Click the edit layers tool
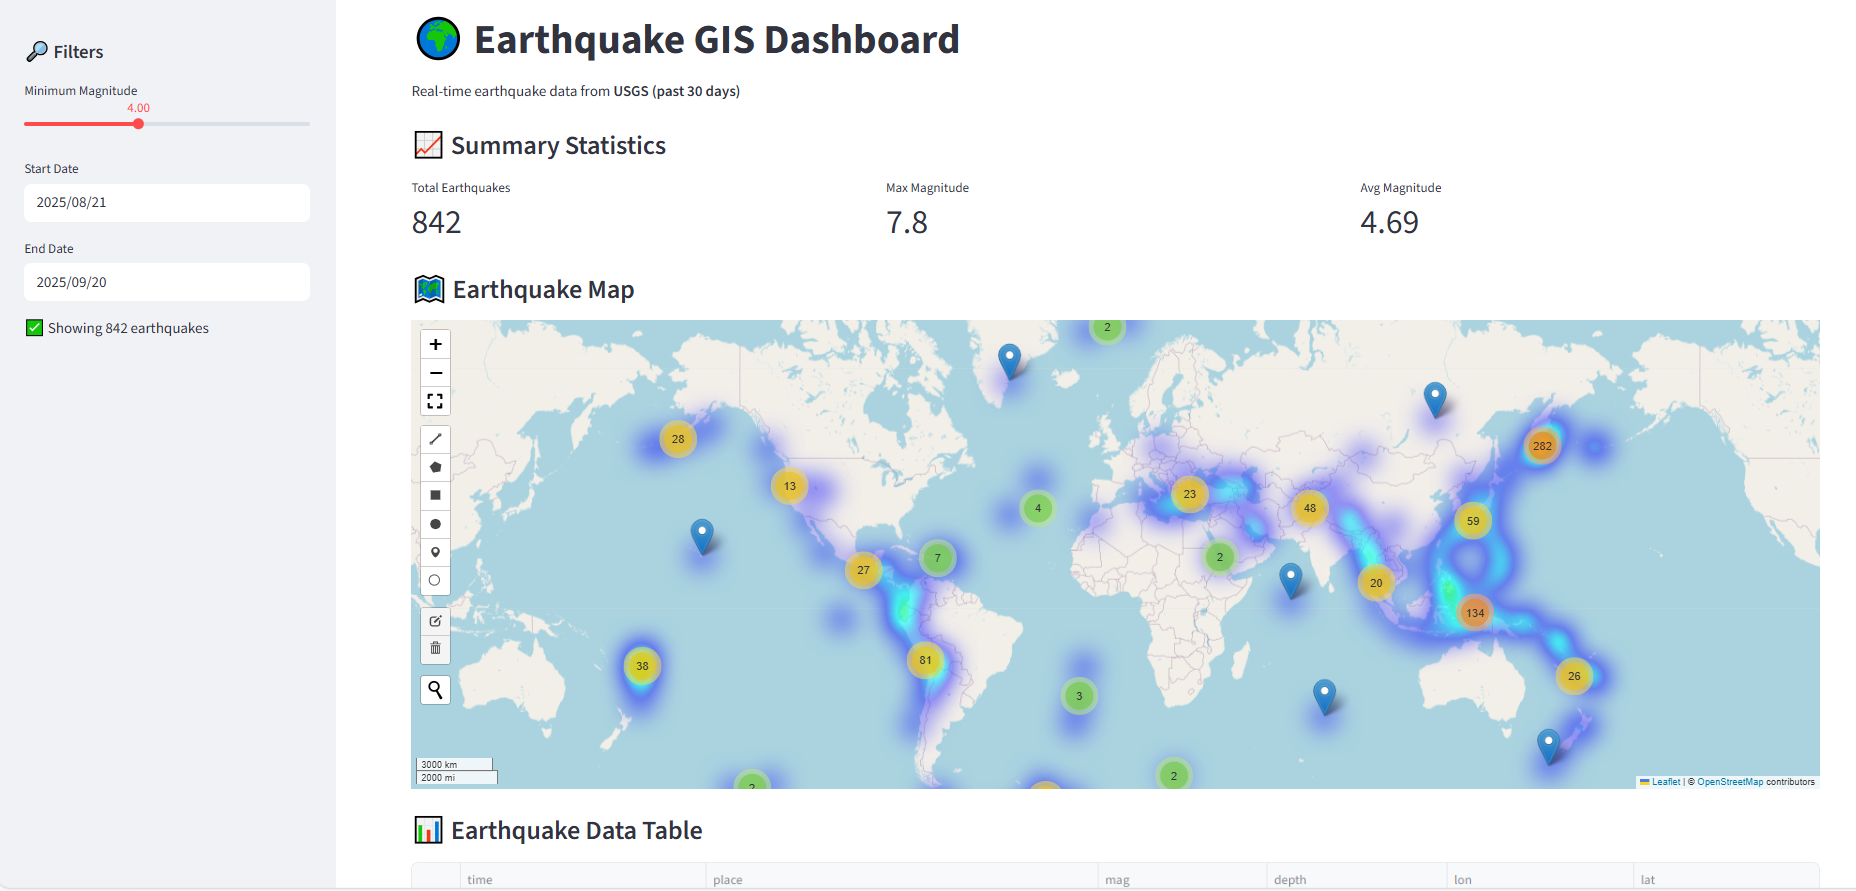 pyautogui.click(x=435, y=621)
